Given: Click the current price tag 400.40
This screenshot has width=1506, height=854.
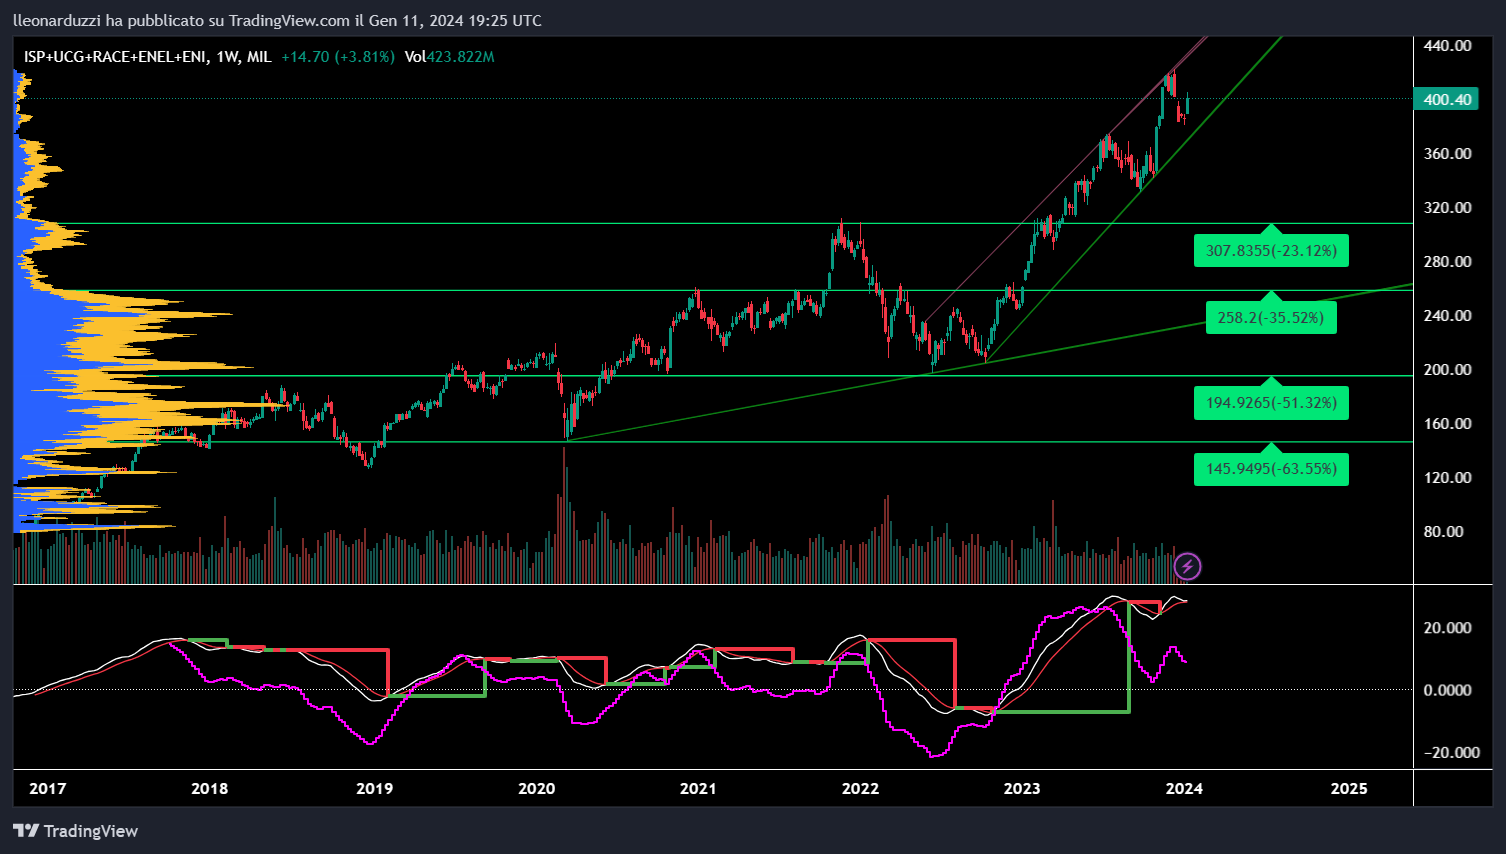Looking at the screenshot, I should tap(1447, 99).
